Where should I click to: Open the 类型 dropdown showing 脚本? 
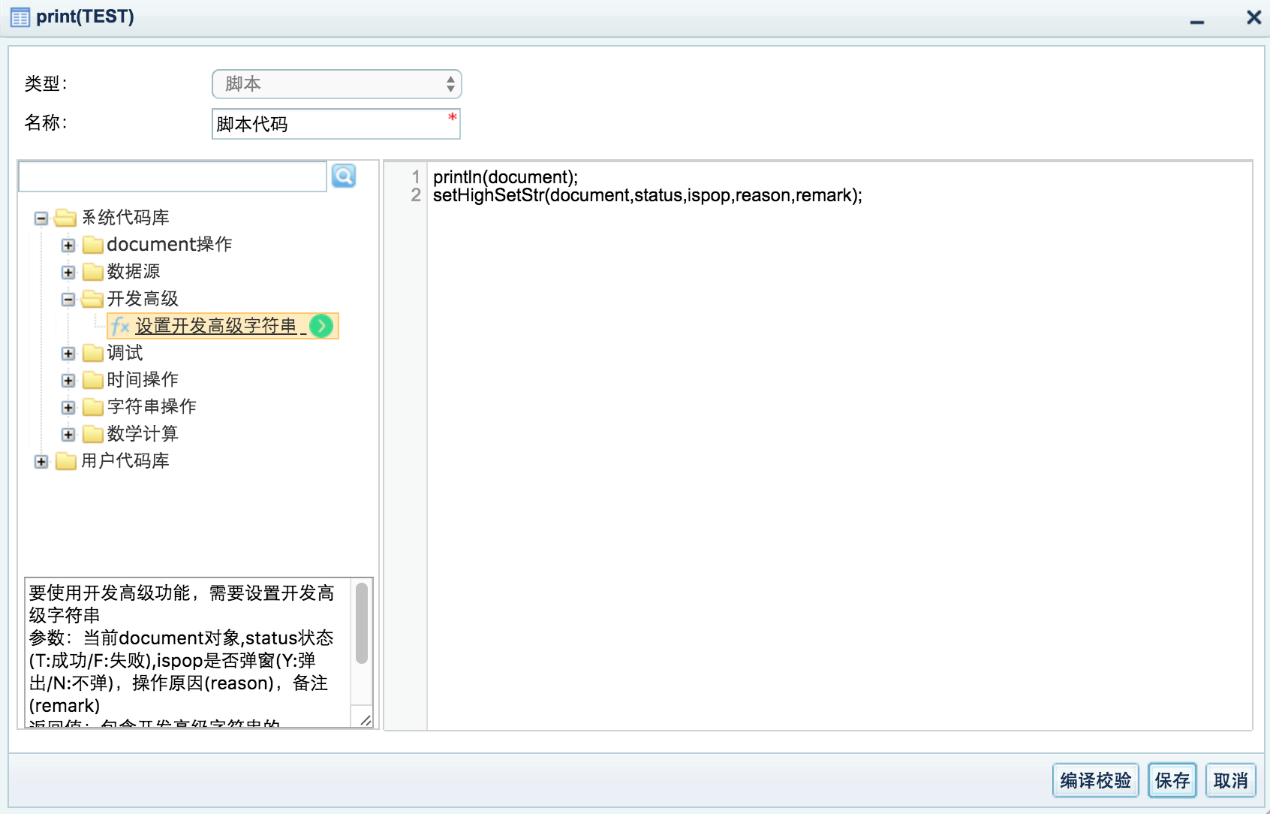click(x=336, y=84)
